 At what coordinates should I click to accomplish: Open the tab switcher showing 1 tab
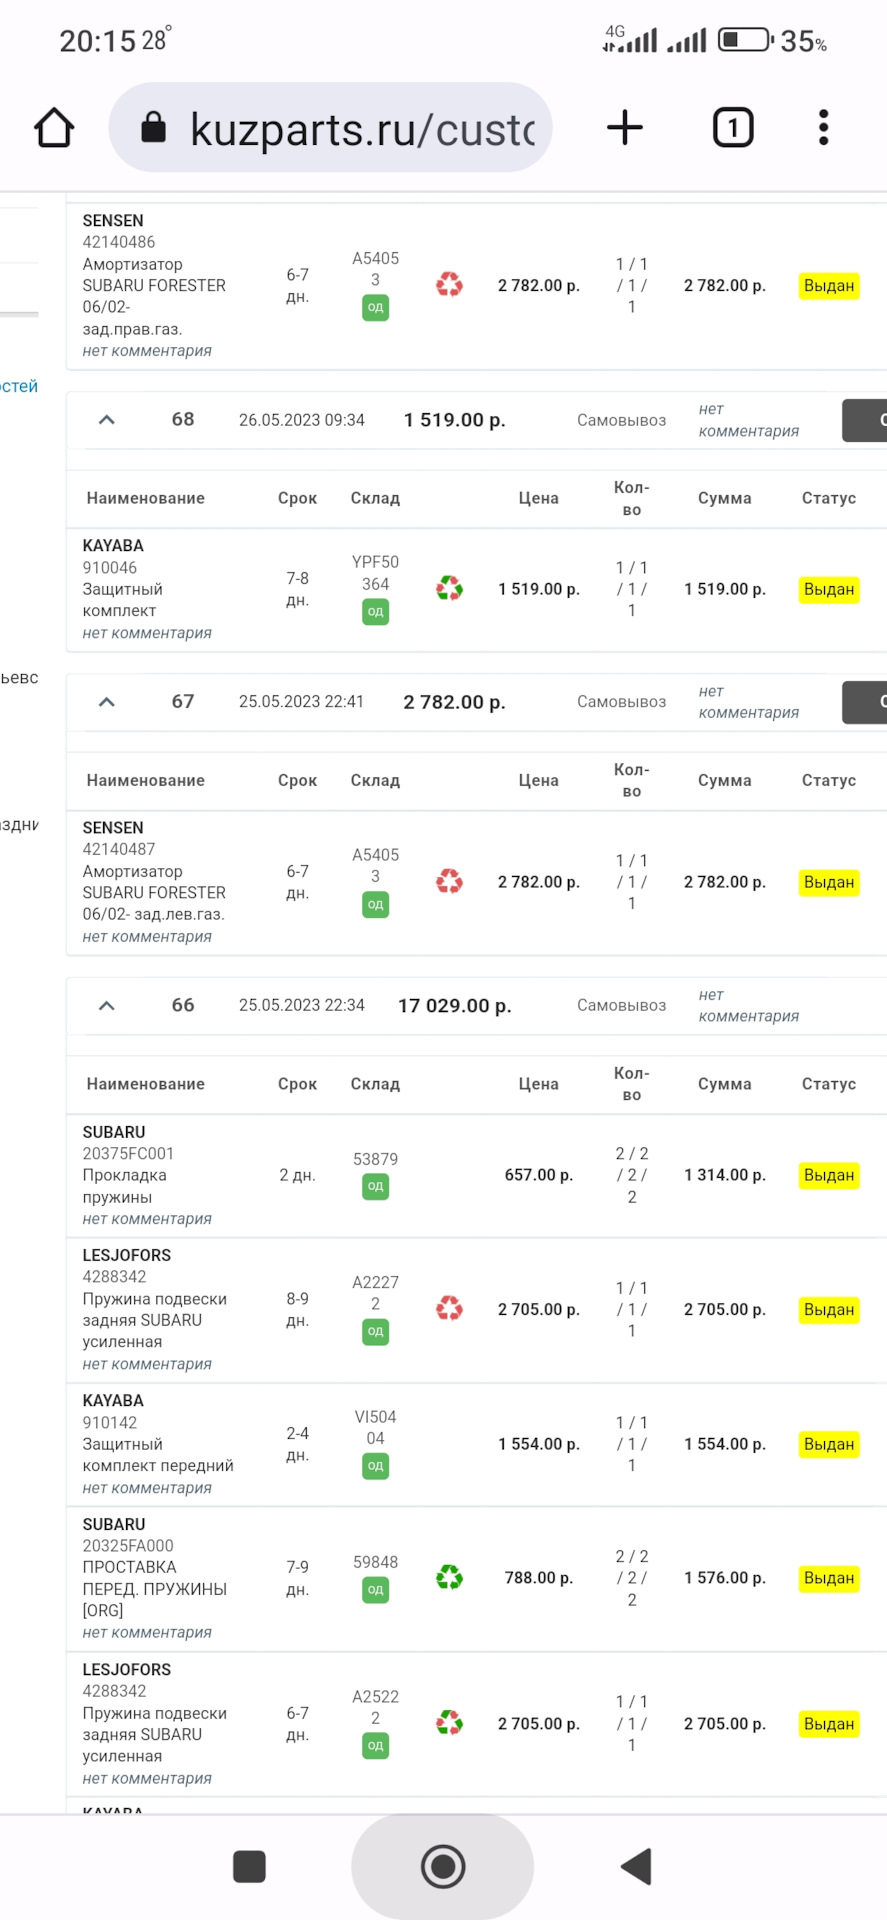(733, 128)
